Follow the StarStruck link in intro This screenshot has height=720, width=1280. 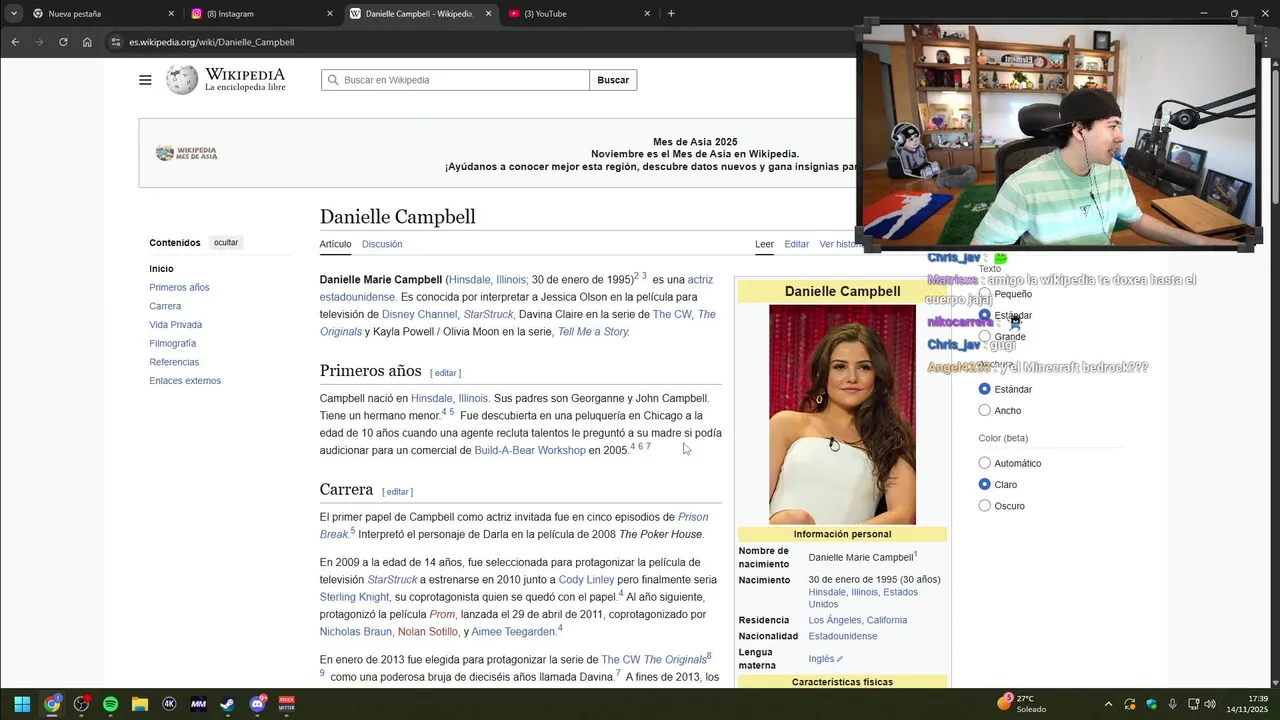(488, 314)
